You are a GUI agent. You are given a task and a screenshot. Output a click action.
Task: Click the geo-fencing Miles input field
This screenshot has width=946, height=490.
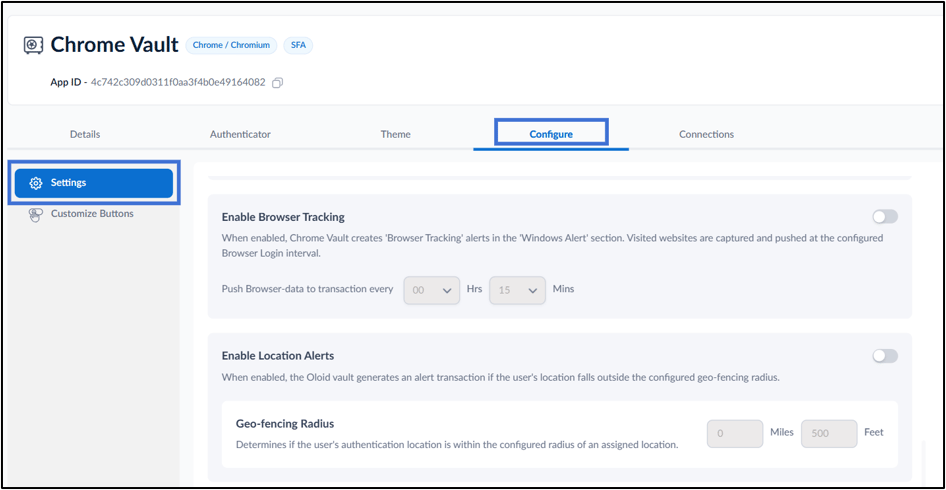click(x=735, y=433)
